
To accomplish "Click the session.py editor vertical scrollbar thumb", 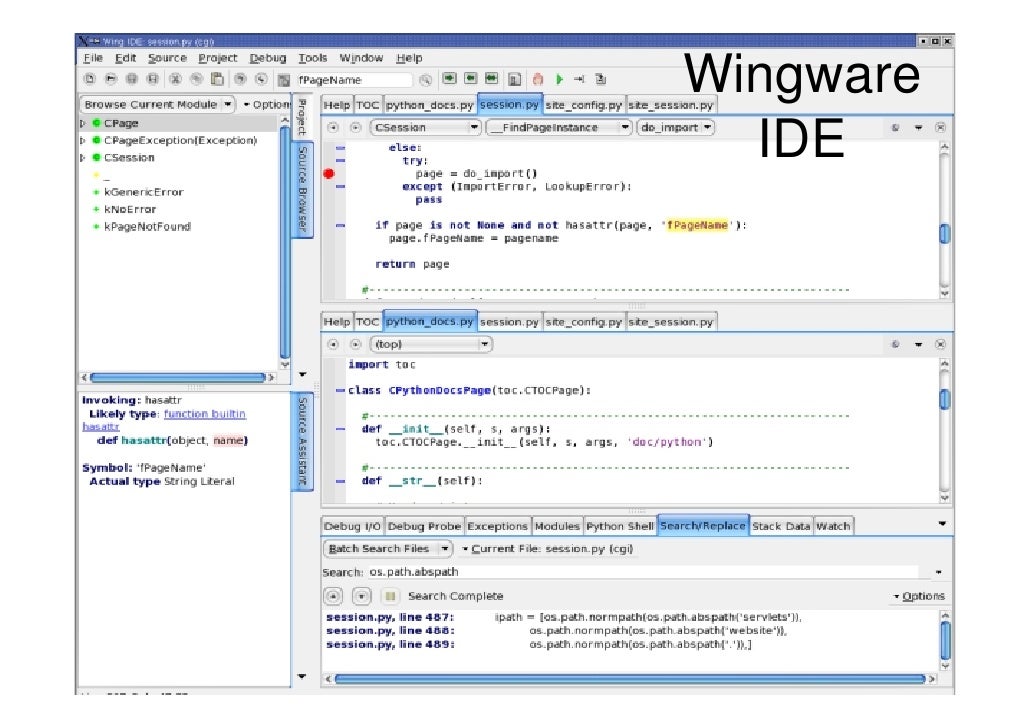I will 945,233.
